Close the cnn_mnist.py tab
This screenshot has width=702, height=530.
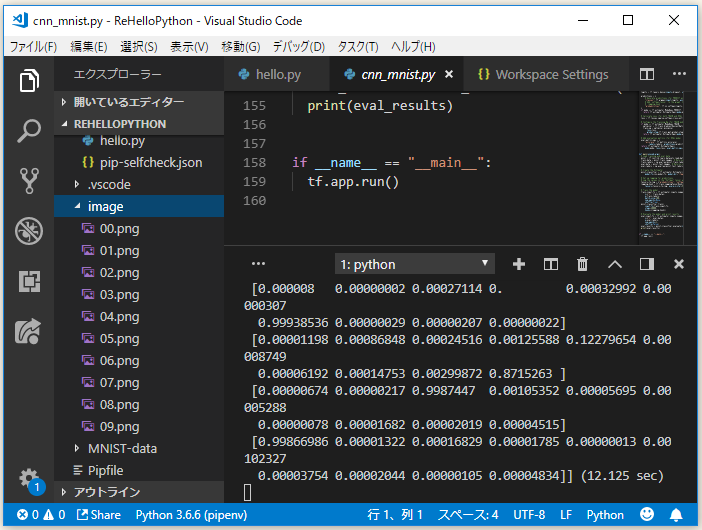tap(449, 74)
